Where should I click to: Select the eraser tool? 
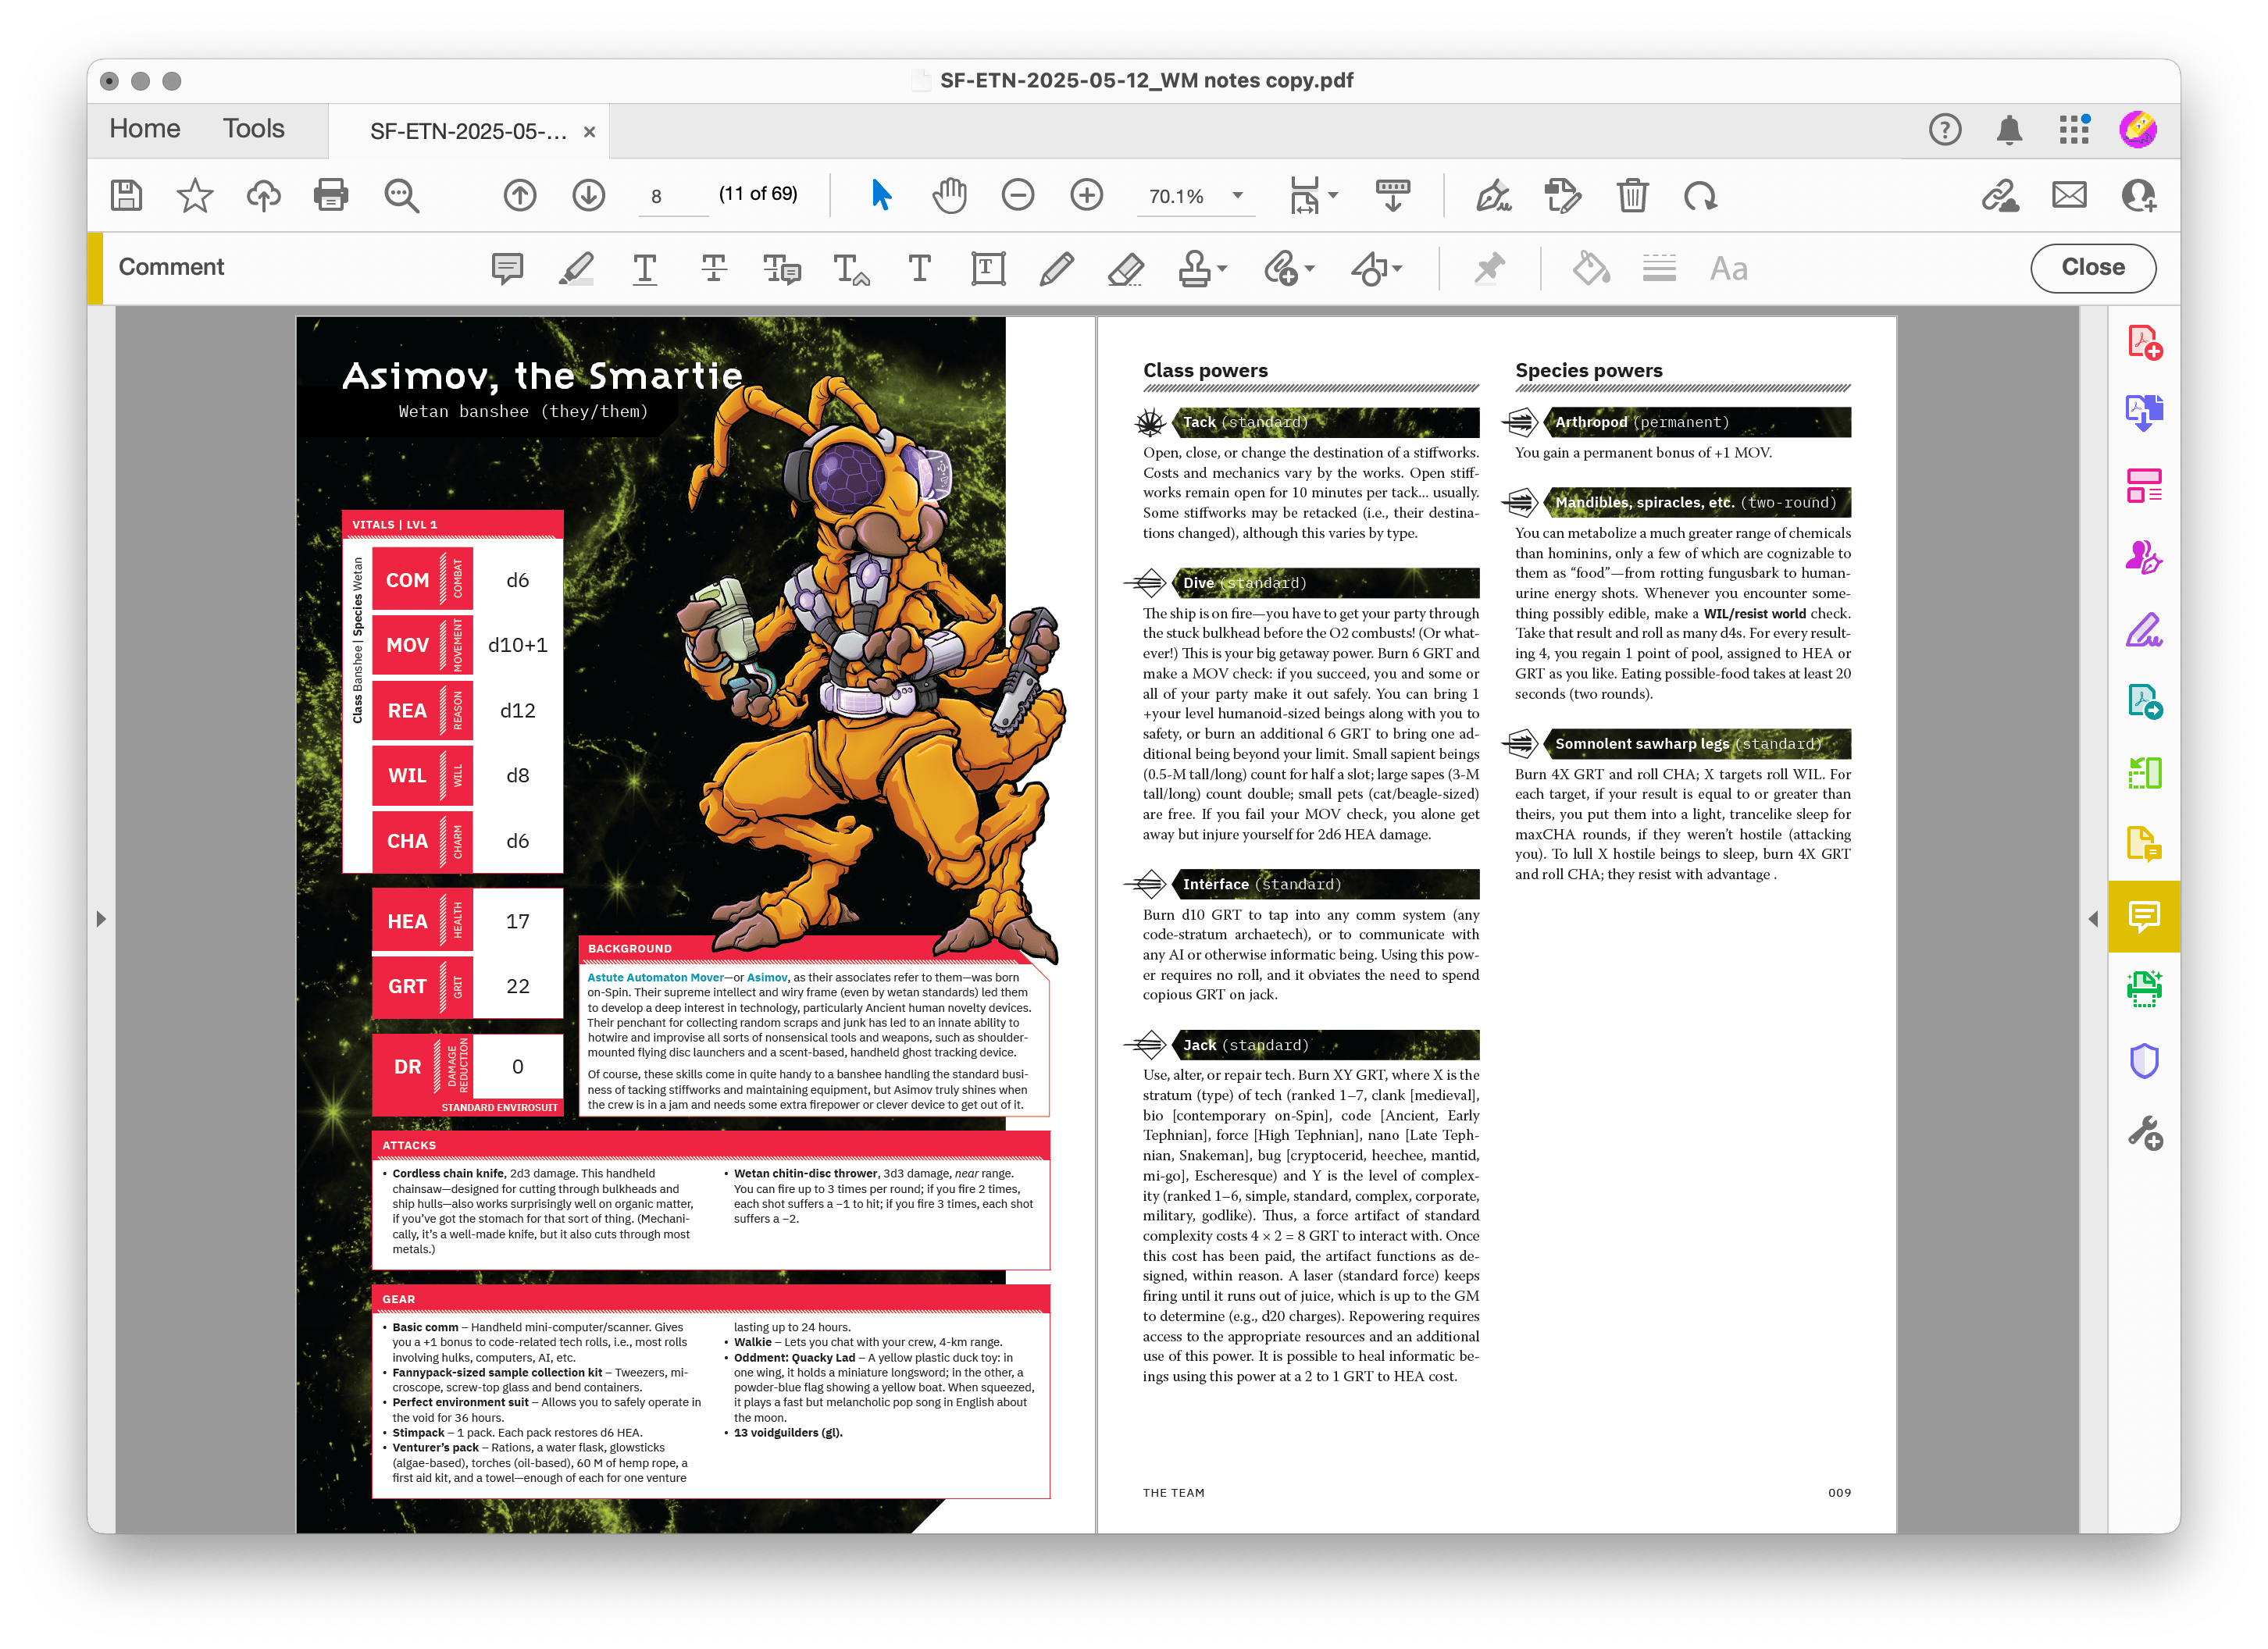(x=1126, y=268)
